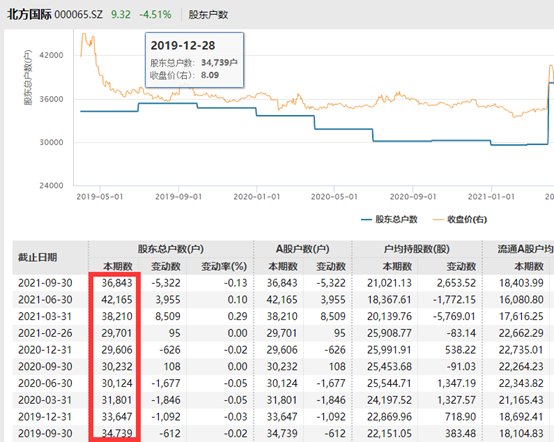The image size is (554, 442).
Task: Click circulating A-share value 18,104.83
Action: pos(521,433)
